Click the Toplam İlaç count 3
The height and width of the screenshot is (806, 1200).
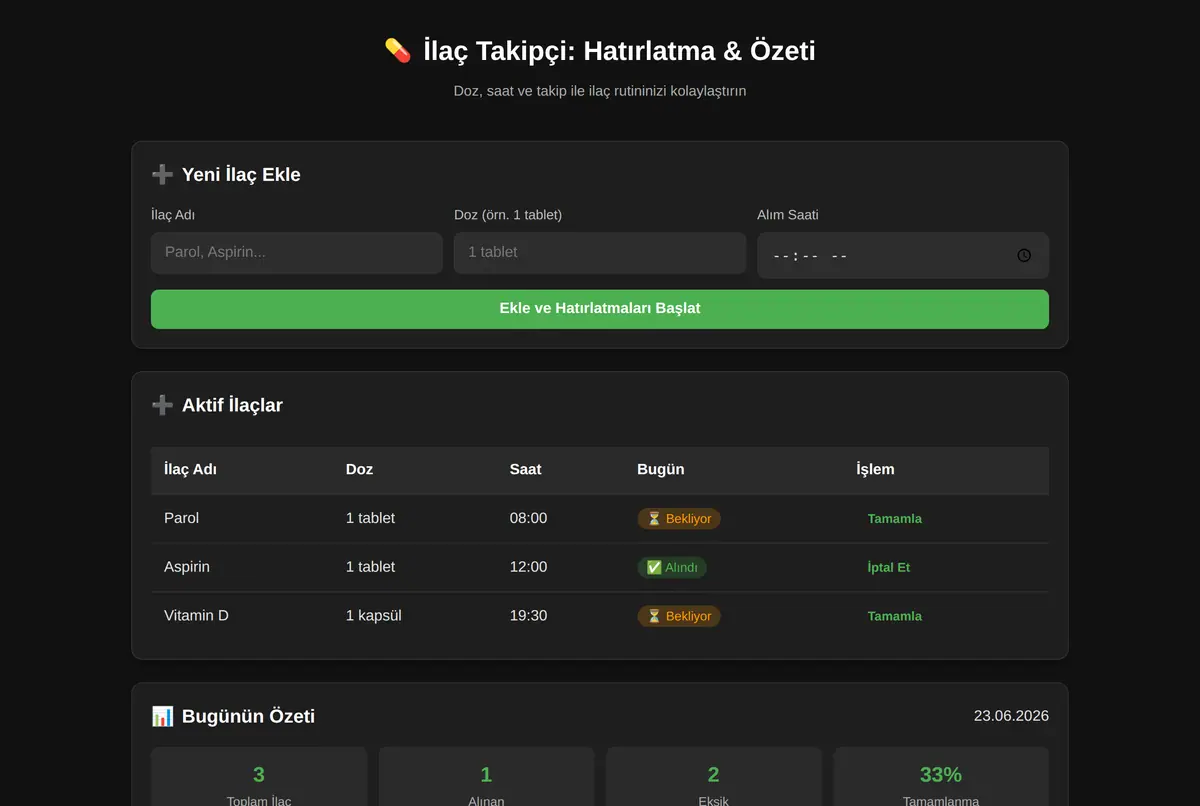click(259, 774)
